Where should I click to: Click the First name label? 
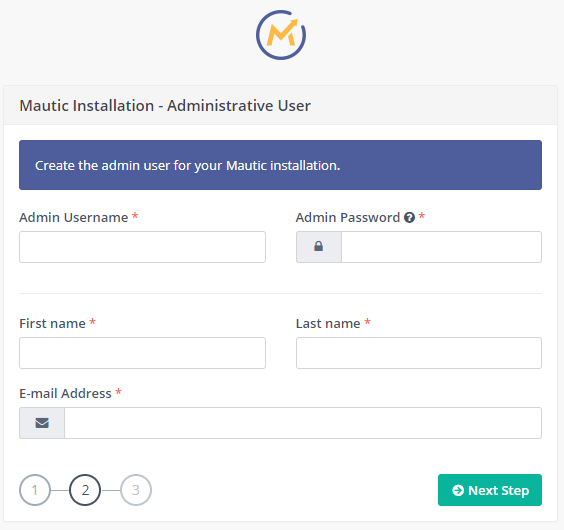point(53,323)
